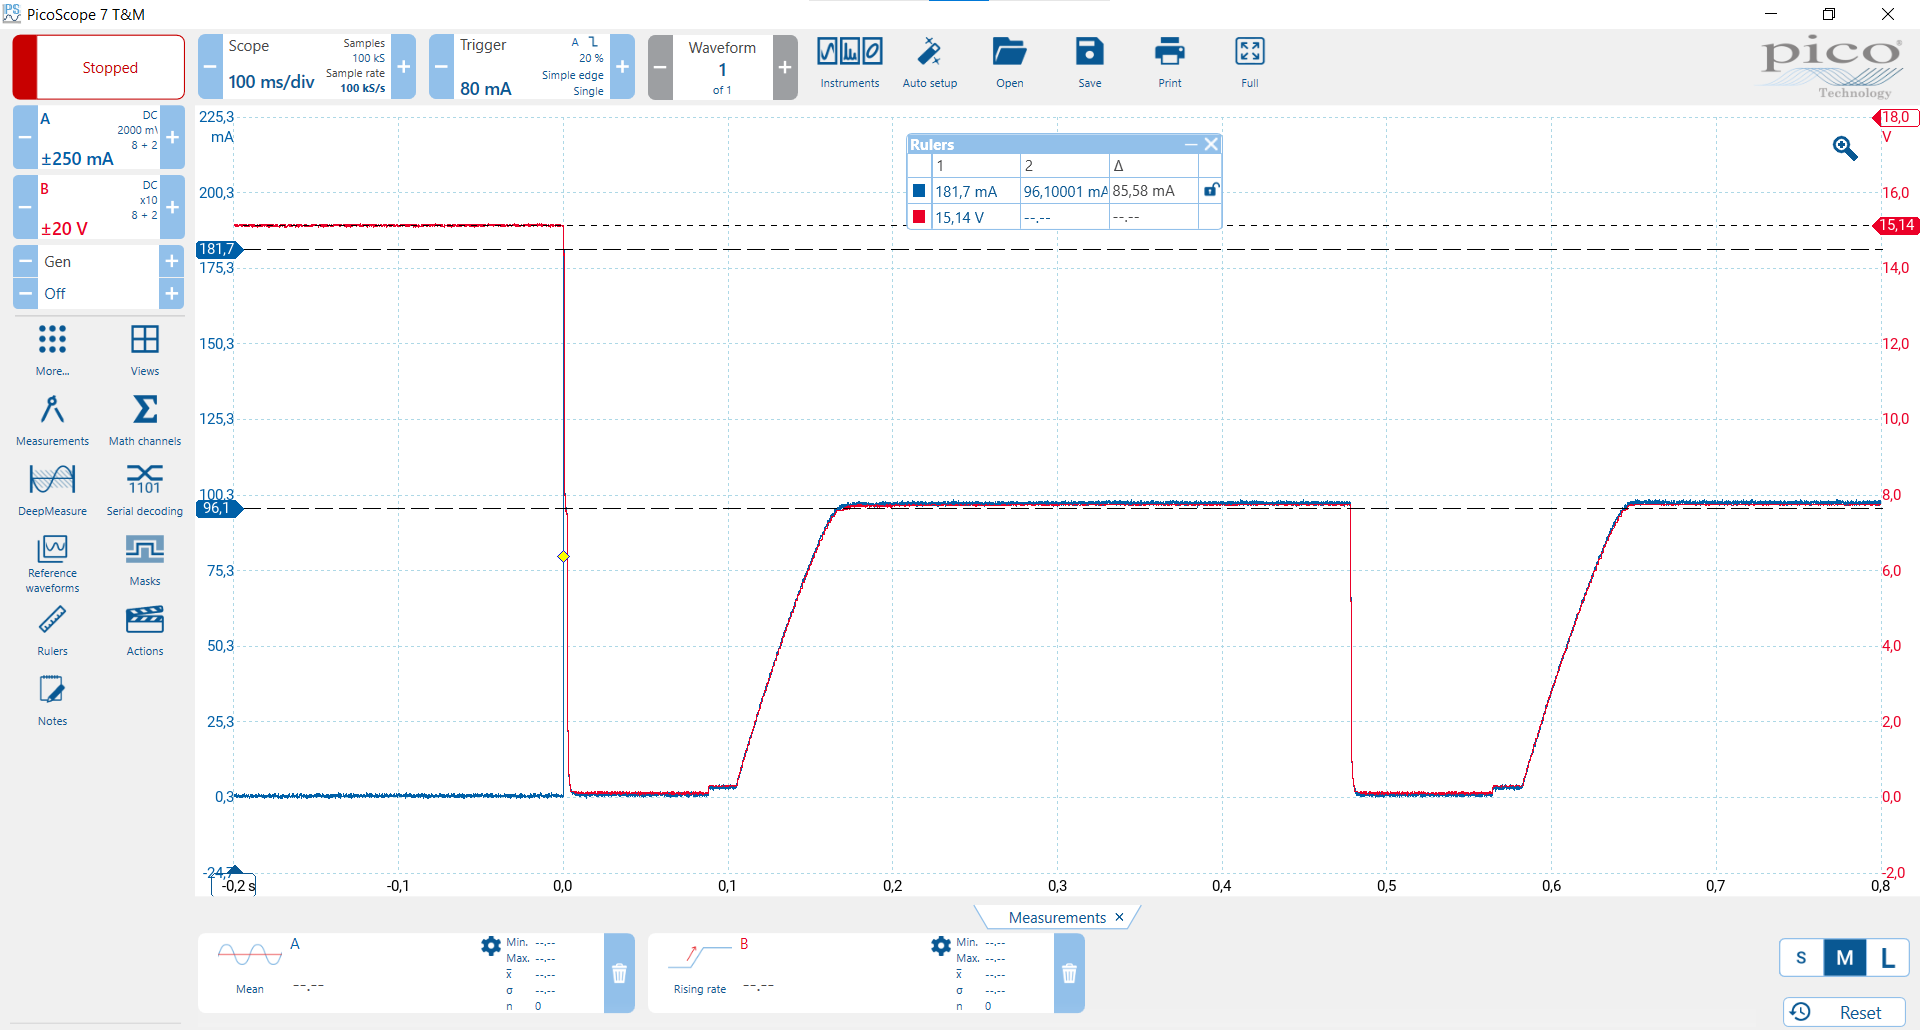Open the Measurements tool
The height and width of the screenshot is (1030, 1920).
(x=52, y=420)
